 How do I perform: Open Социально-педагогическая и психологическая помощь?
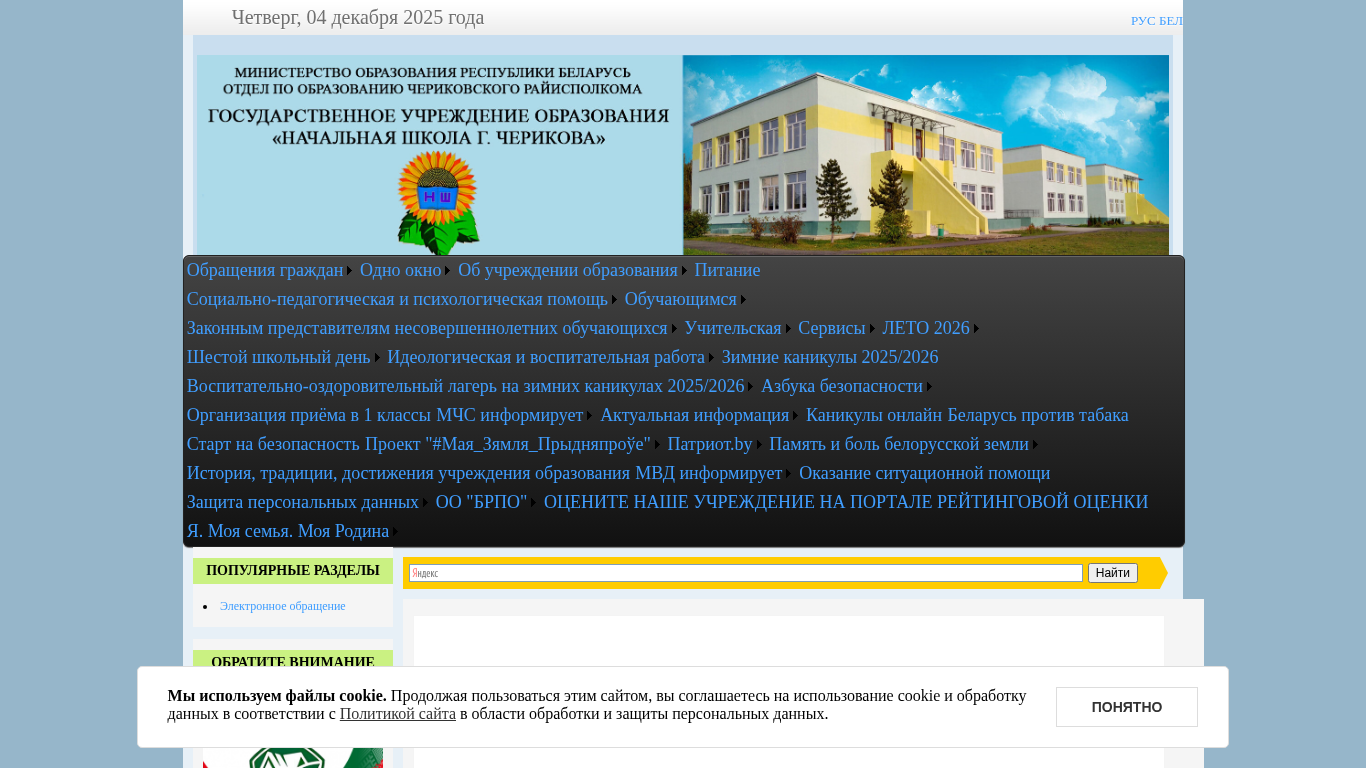point(397,299)
